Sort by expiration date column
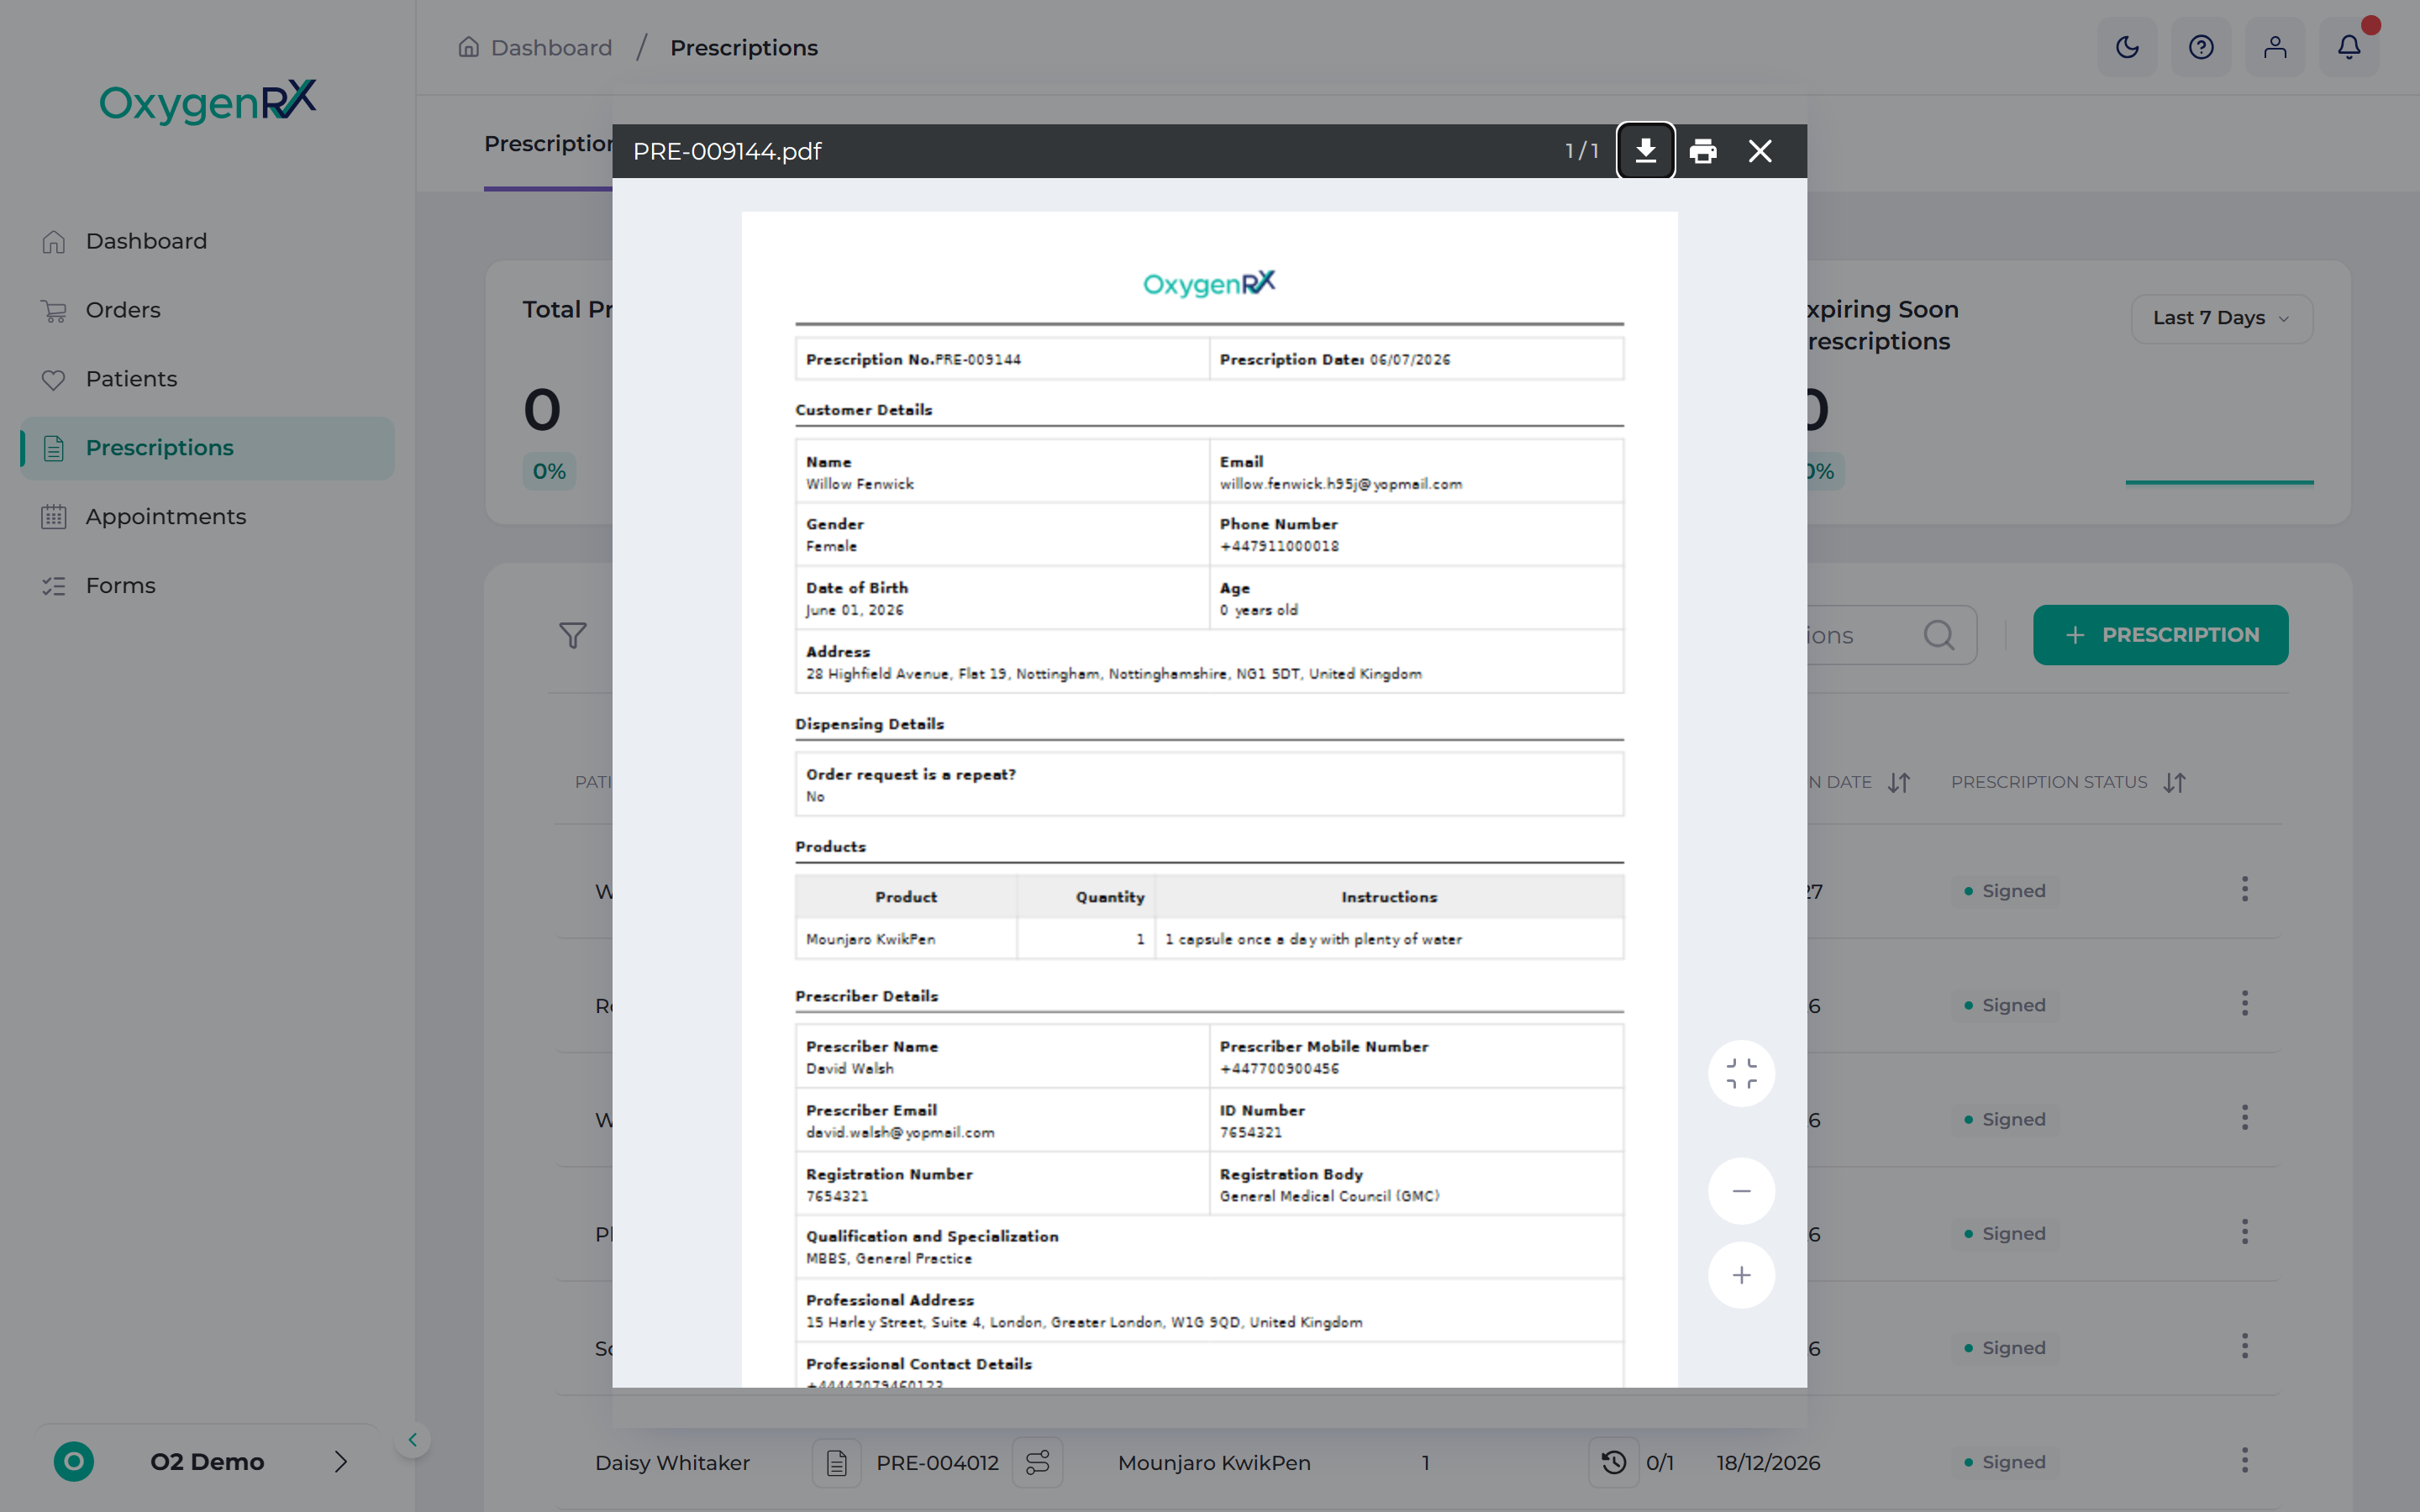 coord(1898,783)
